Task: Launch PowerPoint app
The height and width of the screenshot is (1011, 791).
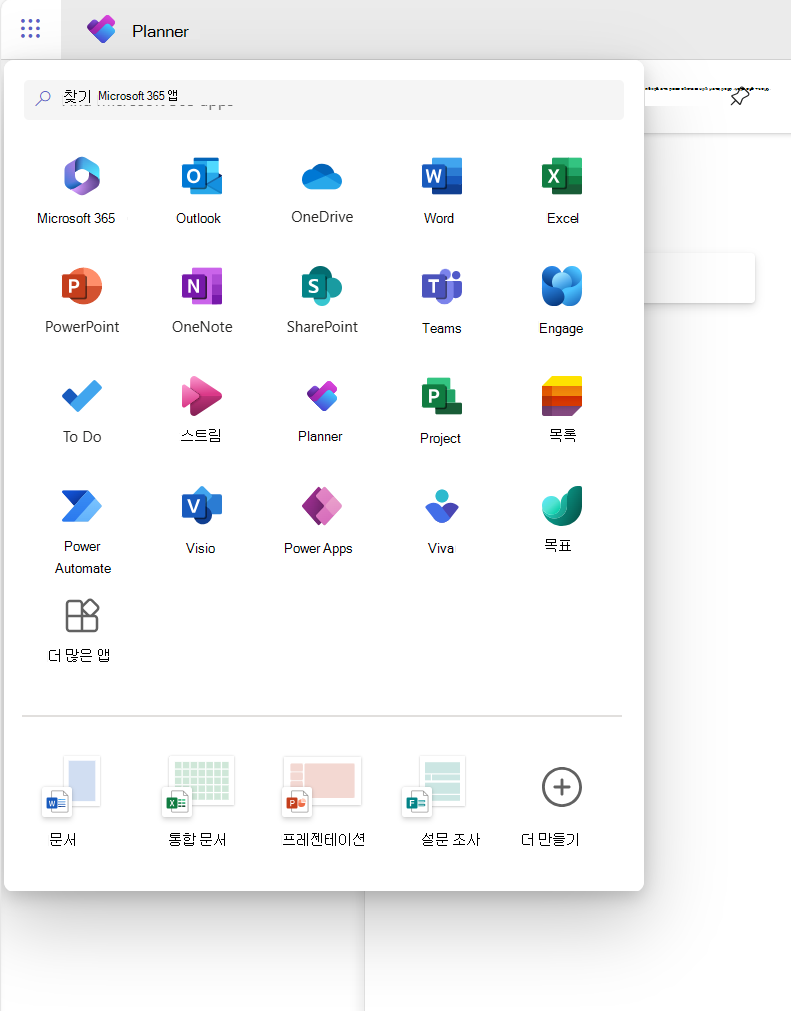Action: (82, 300)
